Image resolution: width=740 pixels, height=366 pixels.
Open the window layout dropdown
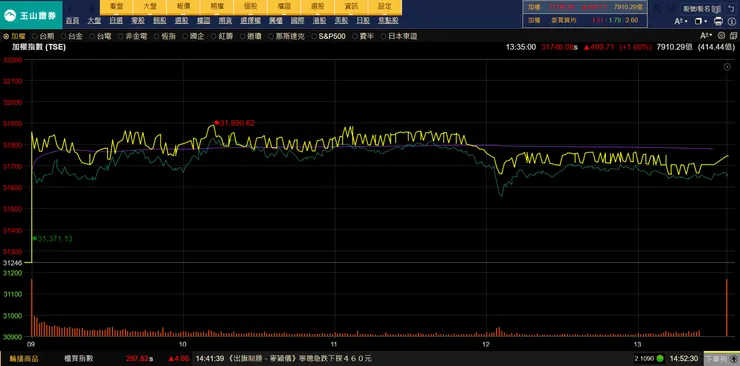tap(701, 21)
